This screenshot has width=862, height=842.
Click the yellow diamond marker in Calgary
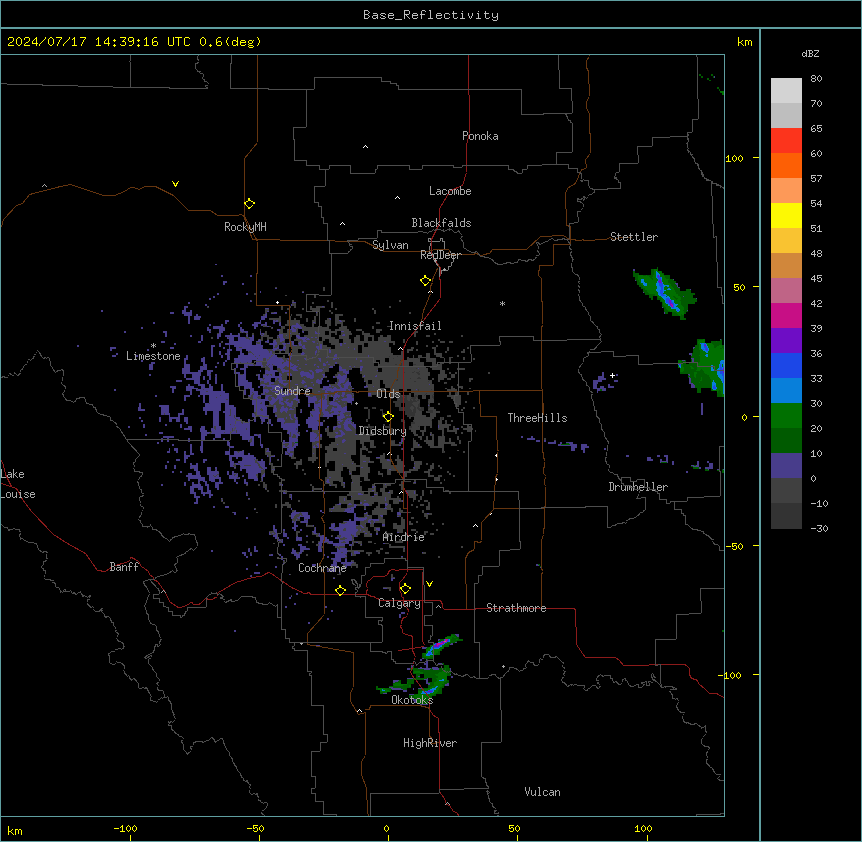coord(405,589)
